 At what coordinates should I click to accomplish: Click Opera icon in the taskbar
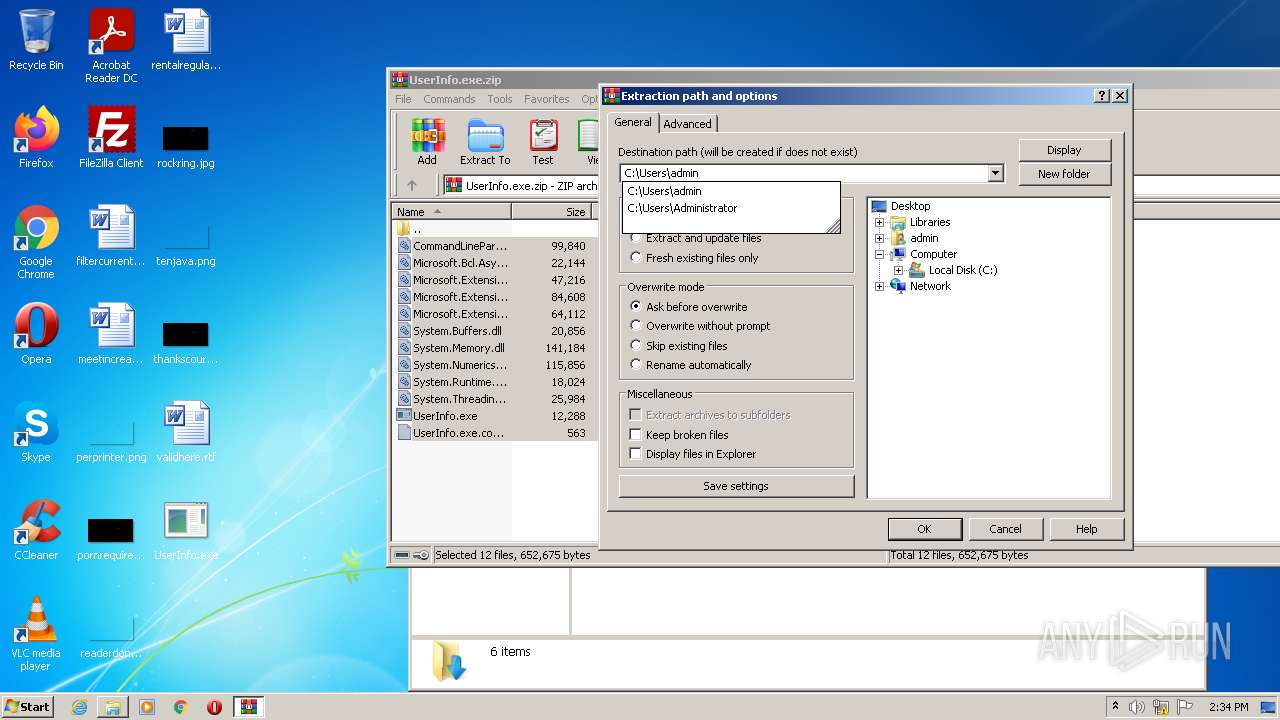(x=214, y=707)
